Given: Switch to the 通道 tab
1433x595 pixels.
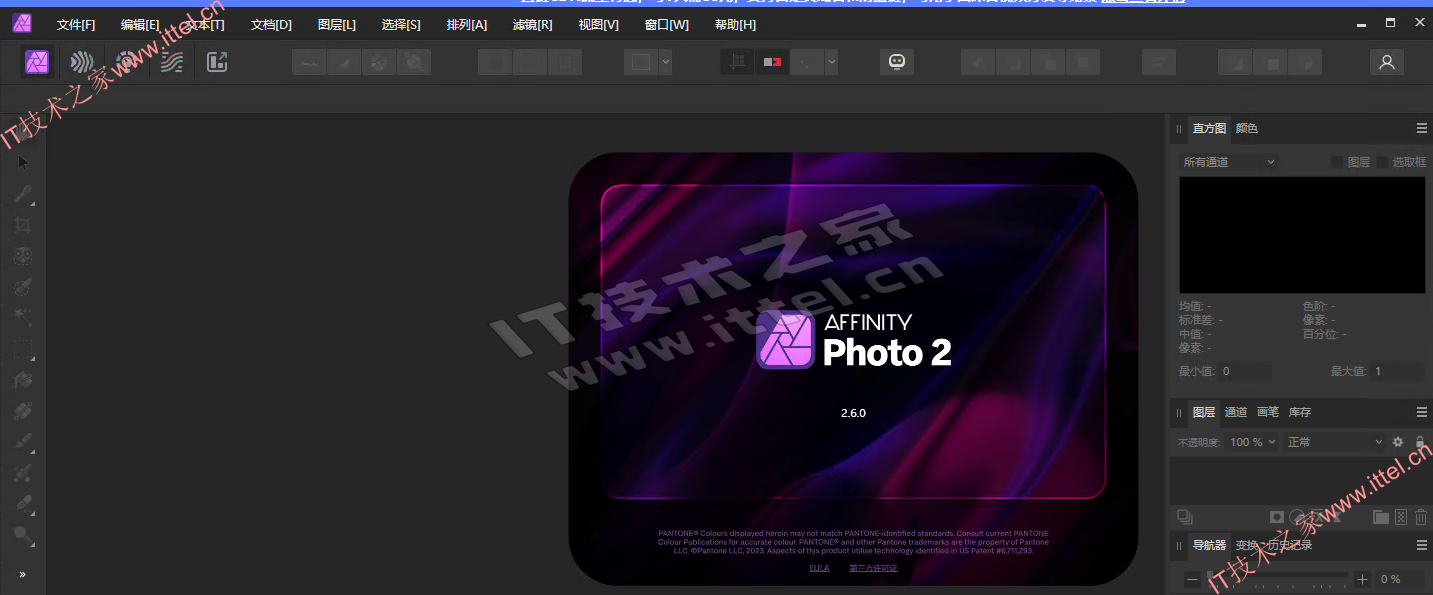Looking at the screenshot, I should click(1236, 412).
